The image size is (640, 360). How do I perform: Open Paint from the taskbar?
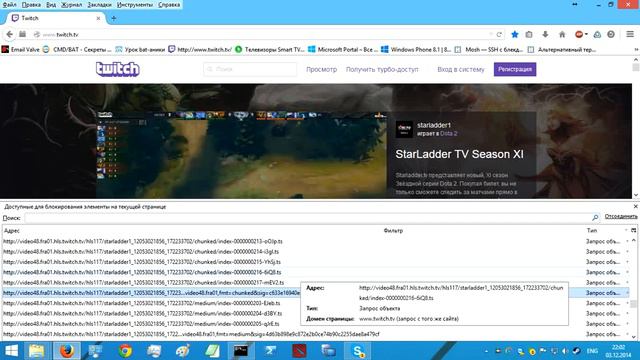(x=182, y=351)
